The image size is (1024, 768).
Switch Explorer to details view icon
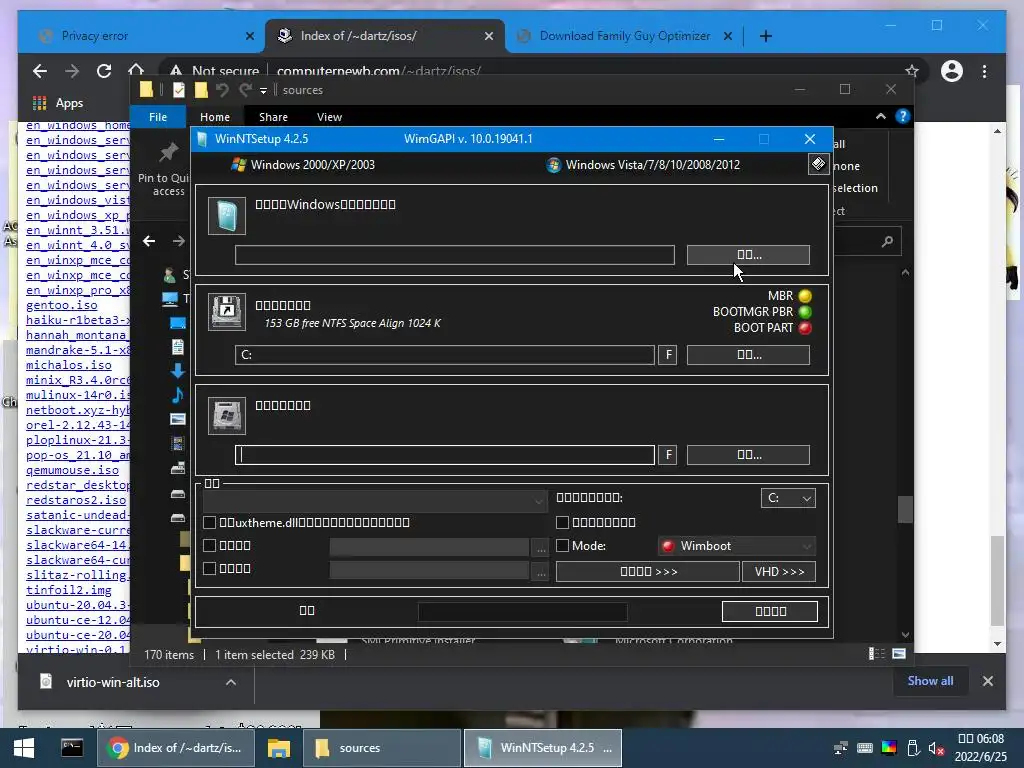pos(876,654)
